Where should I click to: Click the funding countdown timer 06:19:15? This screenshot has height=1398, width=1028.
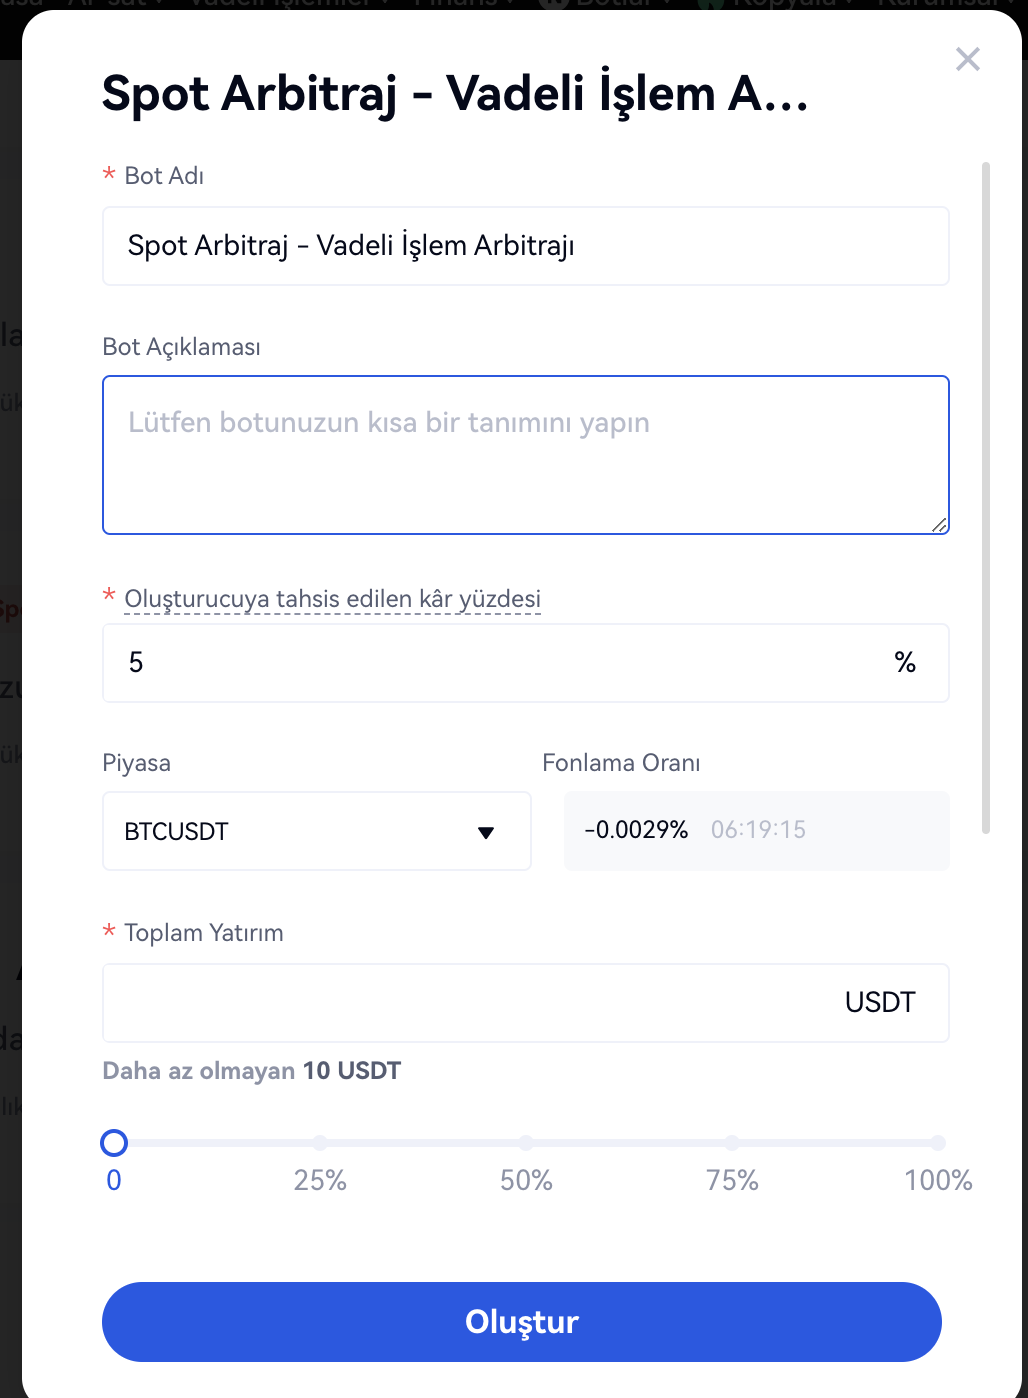click(x=758, y=830)
